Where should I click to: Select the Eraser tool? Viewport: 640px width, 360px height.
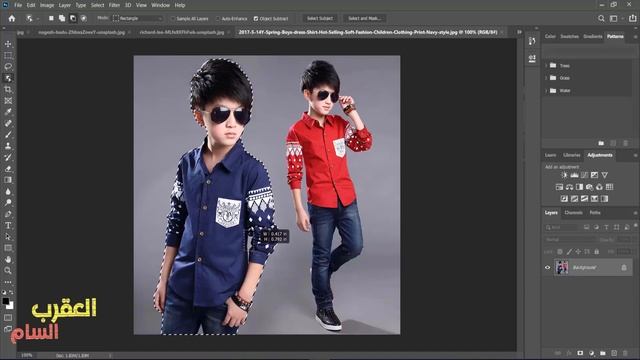pyautogui.click(x=8, y=169)
